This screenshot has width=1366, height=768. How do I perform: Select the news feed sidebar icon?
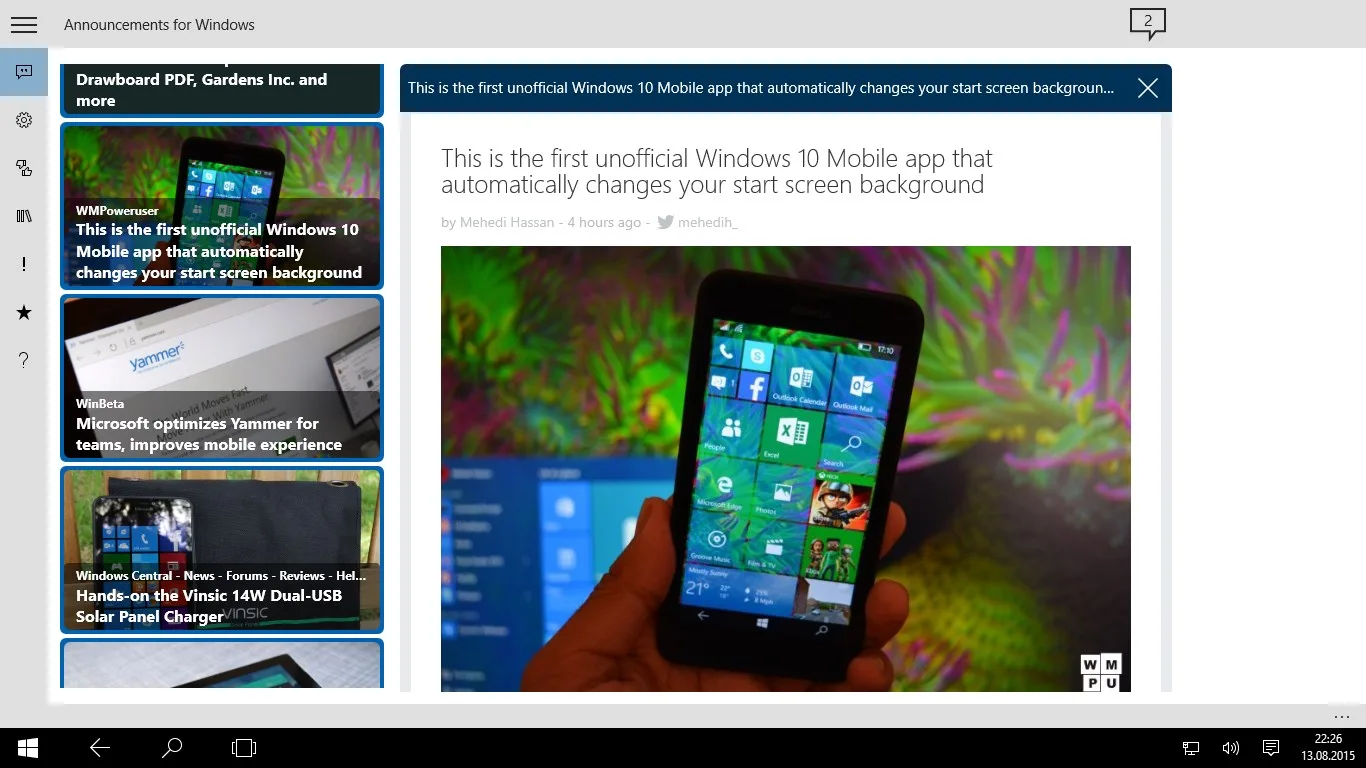click(x=24, y=72)
